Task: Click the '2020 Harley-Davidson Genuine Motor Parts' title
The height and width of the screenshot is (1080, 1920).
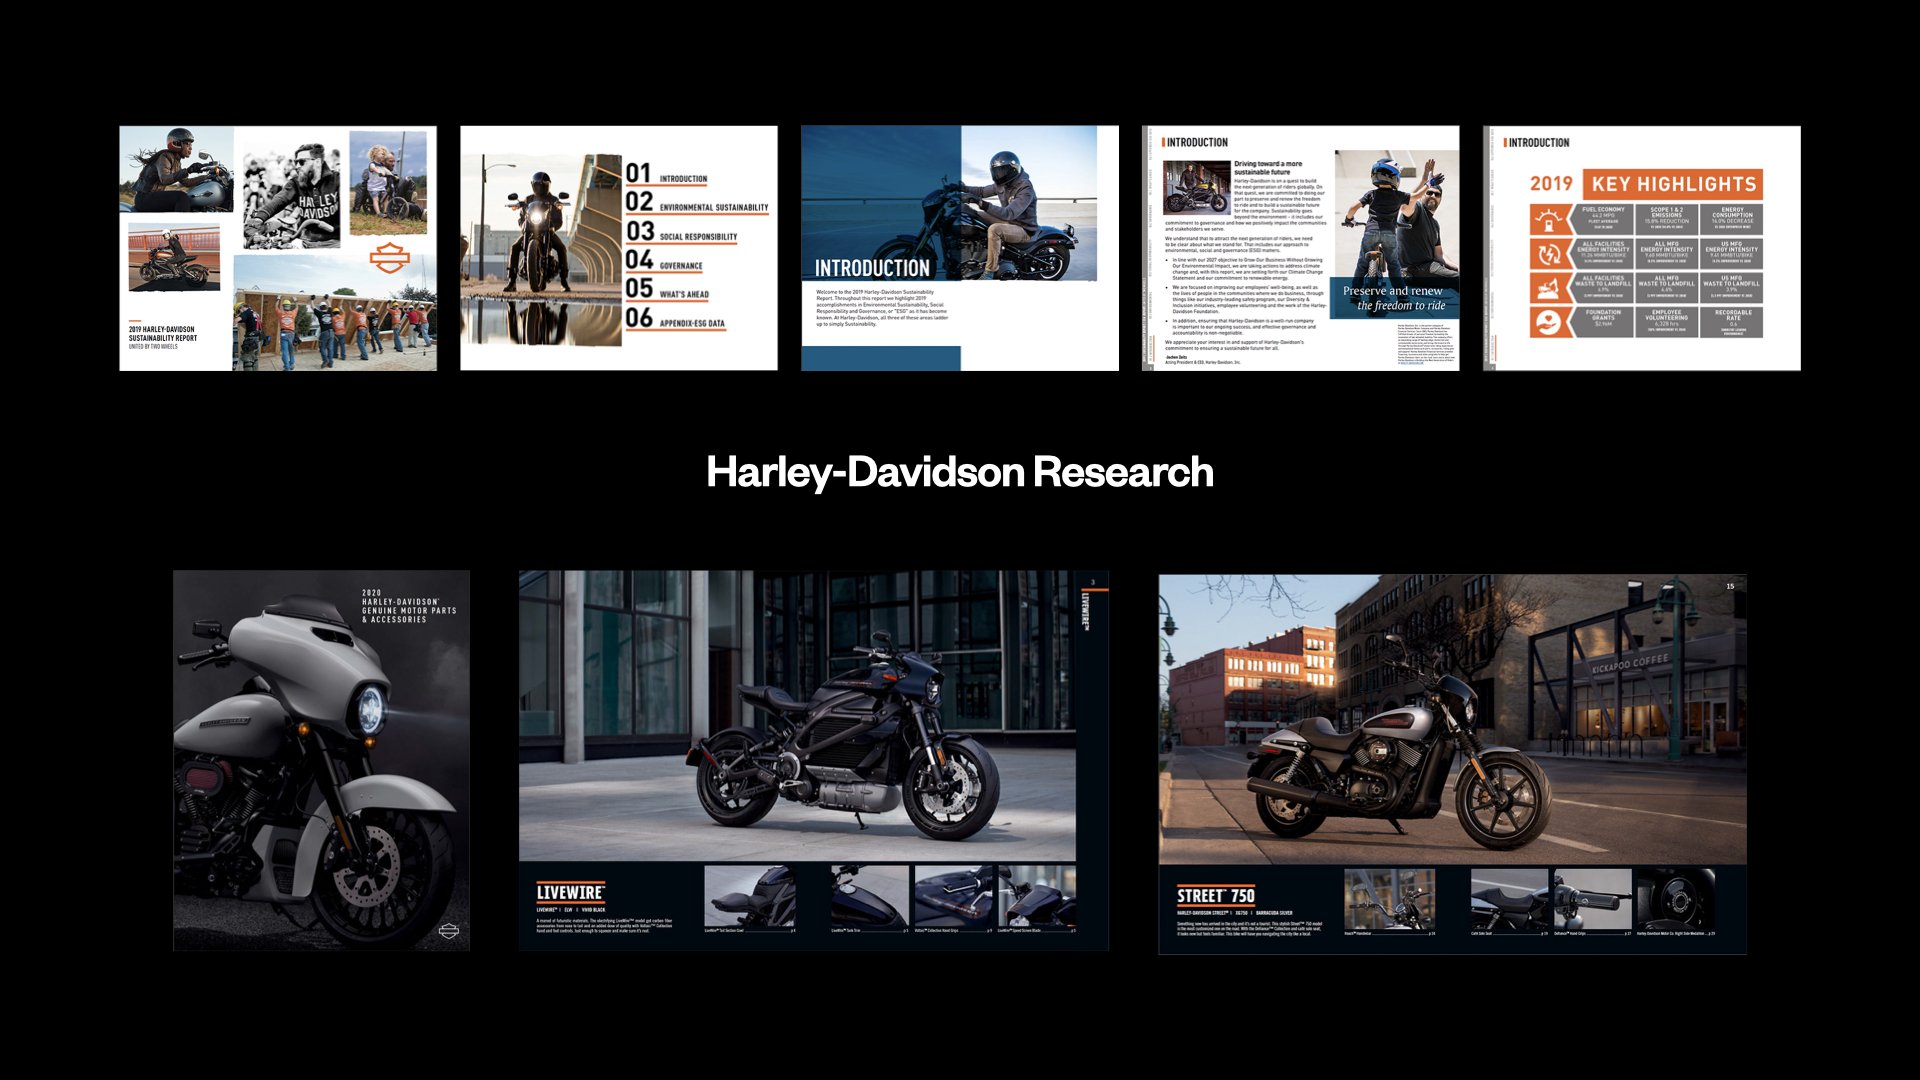Action: click(409, 606)
